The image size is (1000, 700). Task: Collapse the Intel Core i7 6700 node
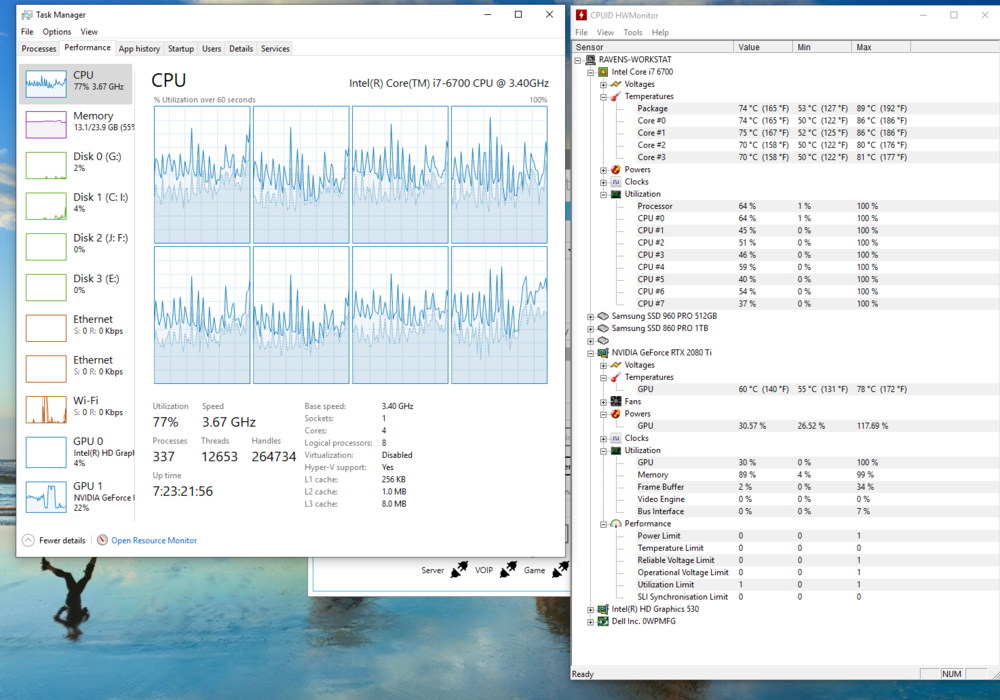(x=591, y=72)
